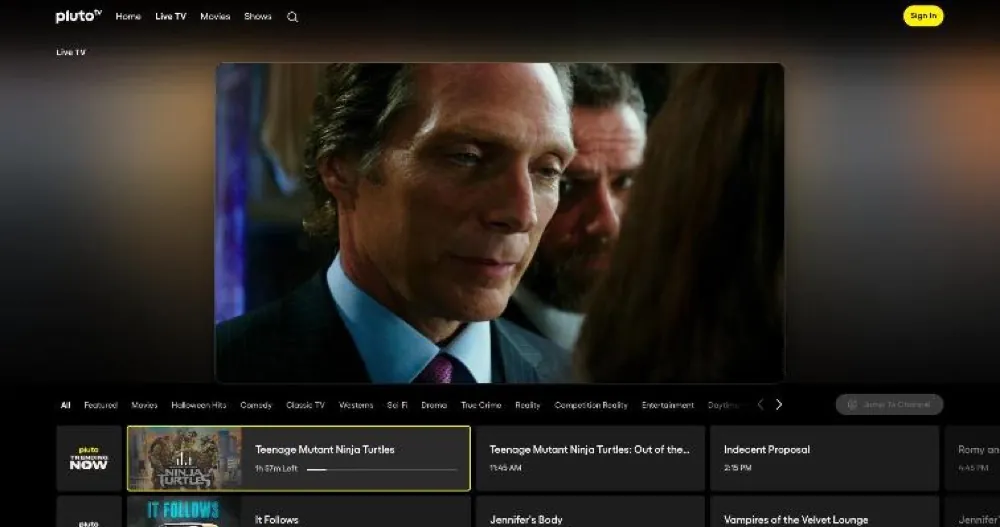Select the True Crime category
Screen dimensions: 1000x527
coord(481,405)
